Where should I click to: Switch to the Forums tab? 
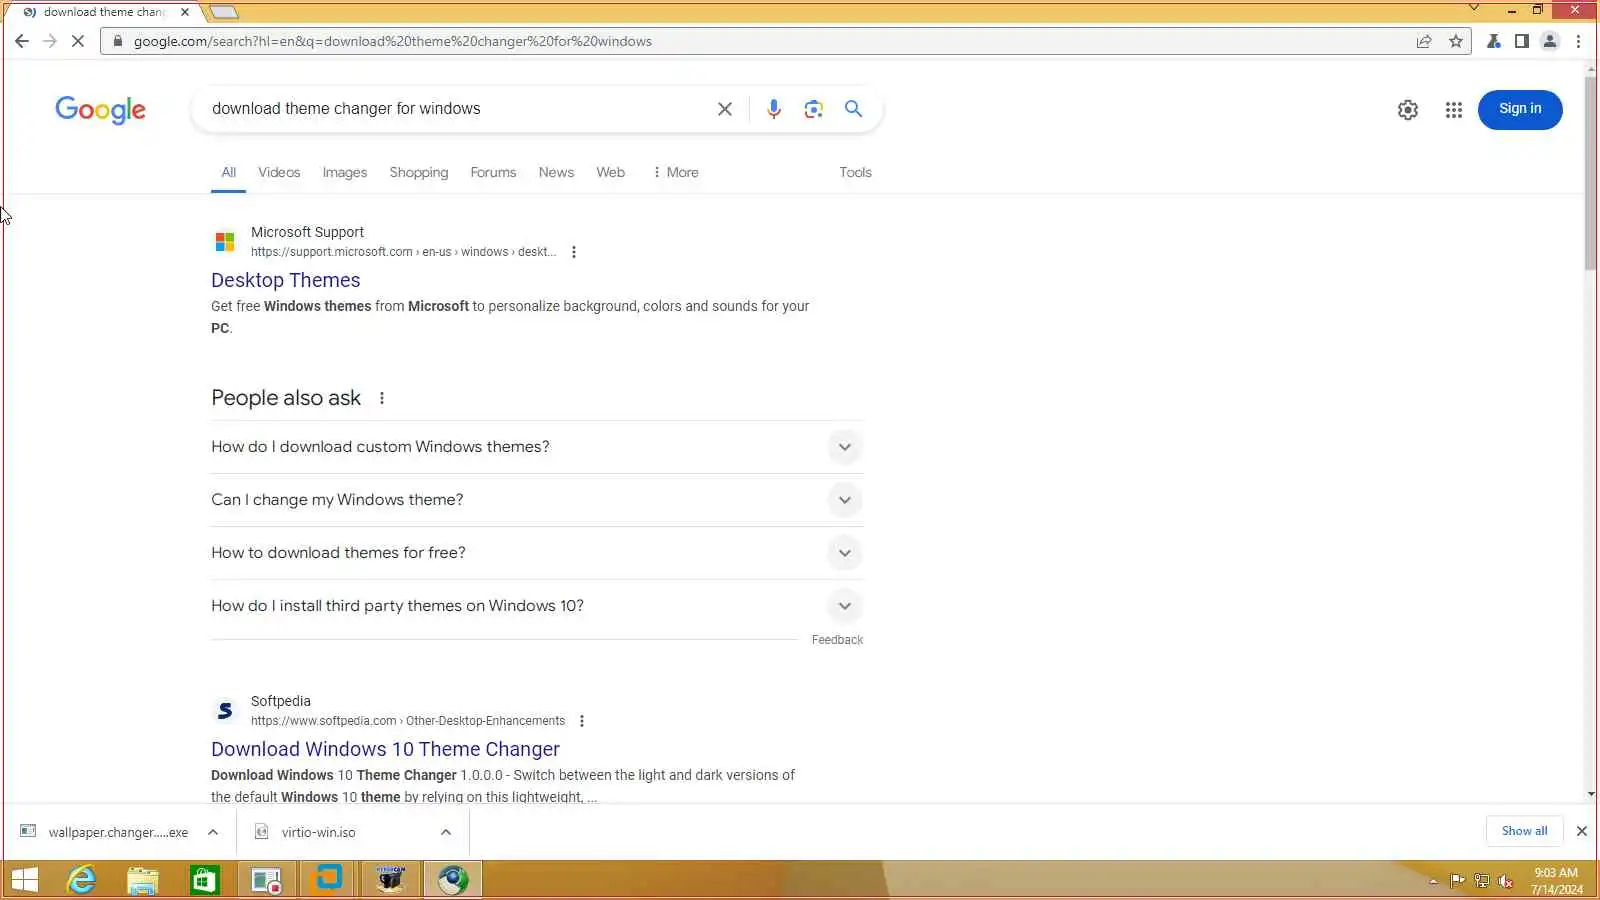pyautogui.click(x=493, y=172)
